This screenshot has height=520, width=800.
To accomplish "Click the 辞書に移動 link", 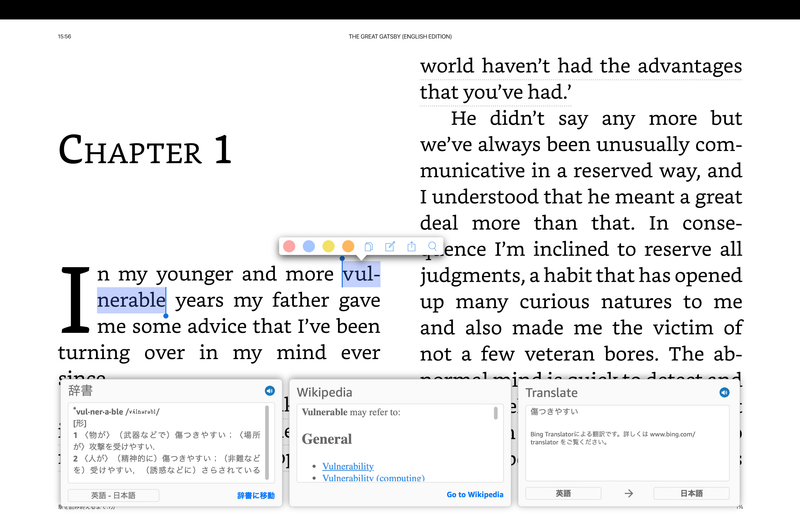I will coord(256,496).
